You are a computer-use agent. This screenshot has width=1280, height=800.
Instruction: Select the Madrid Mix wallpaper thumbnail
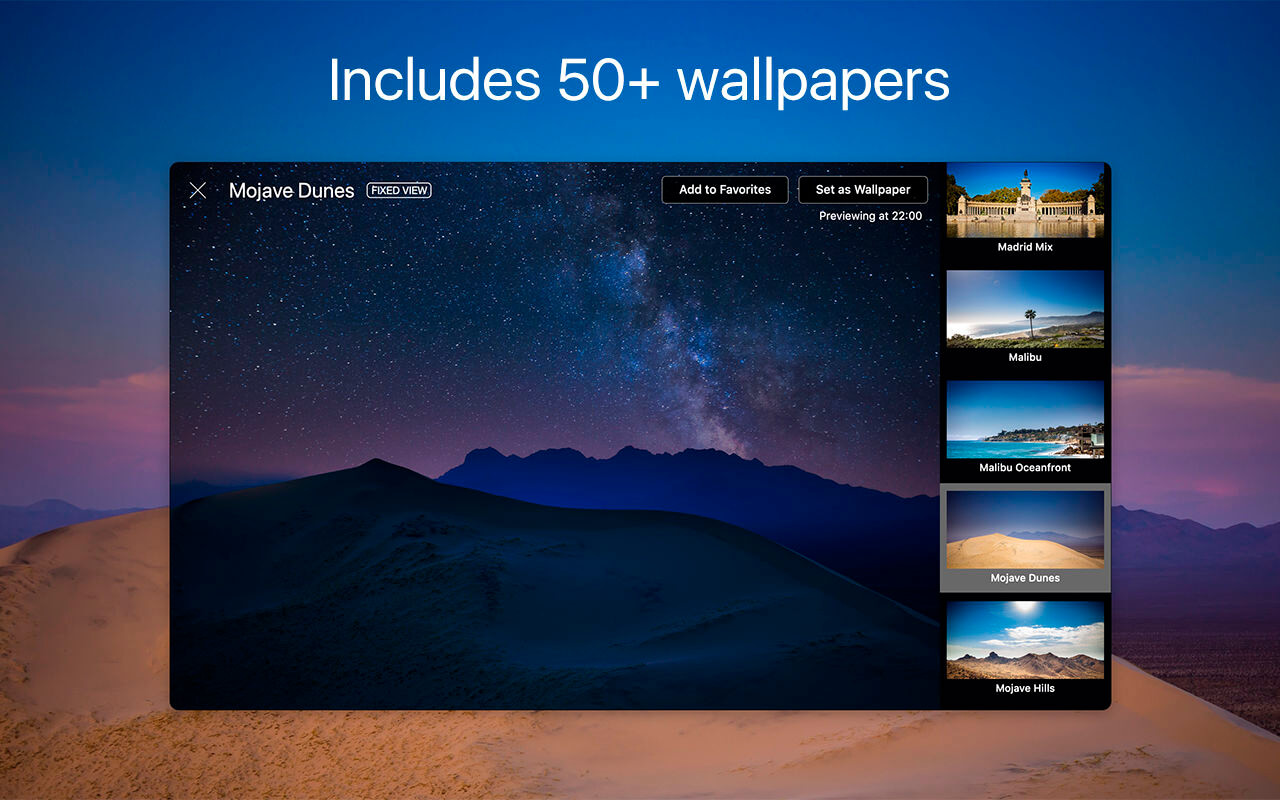(1025, 200)
